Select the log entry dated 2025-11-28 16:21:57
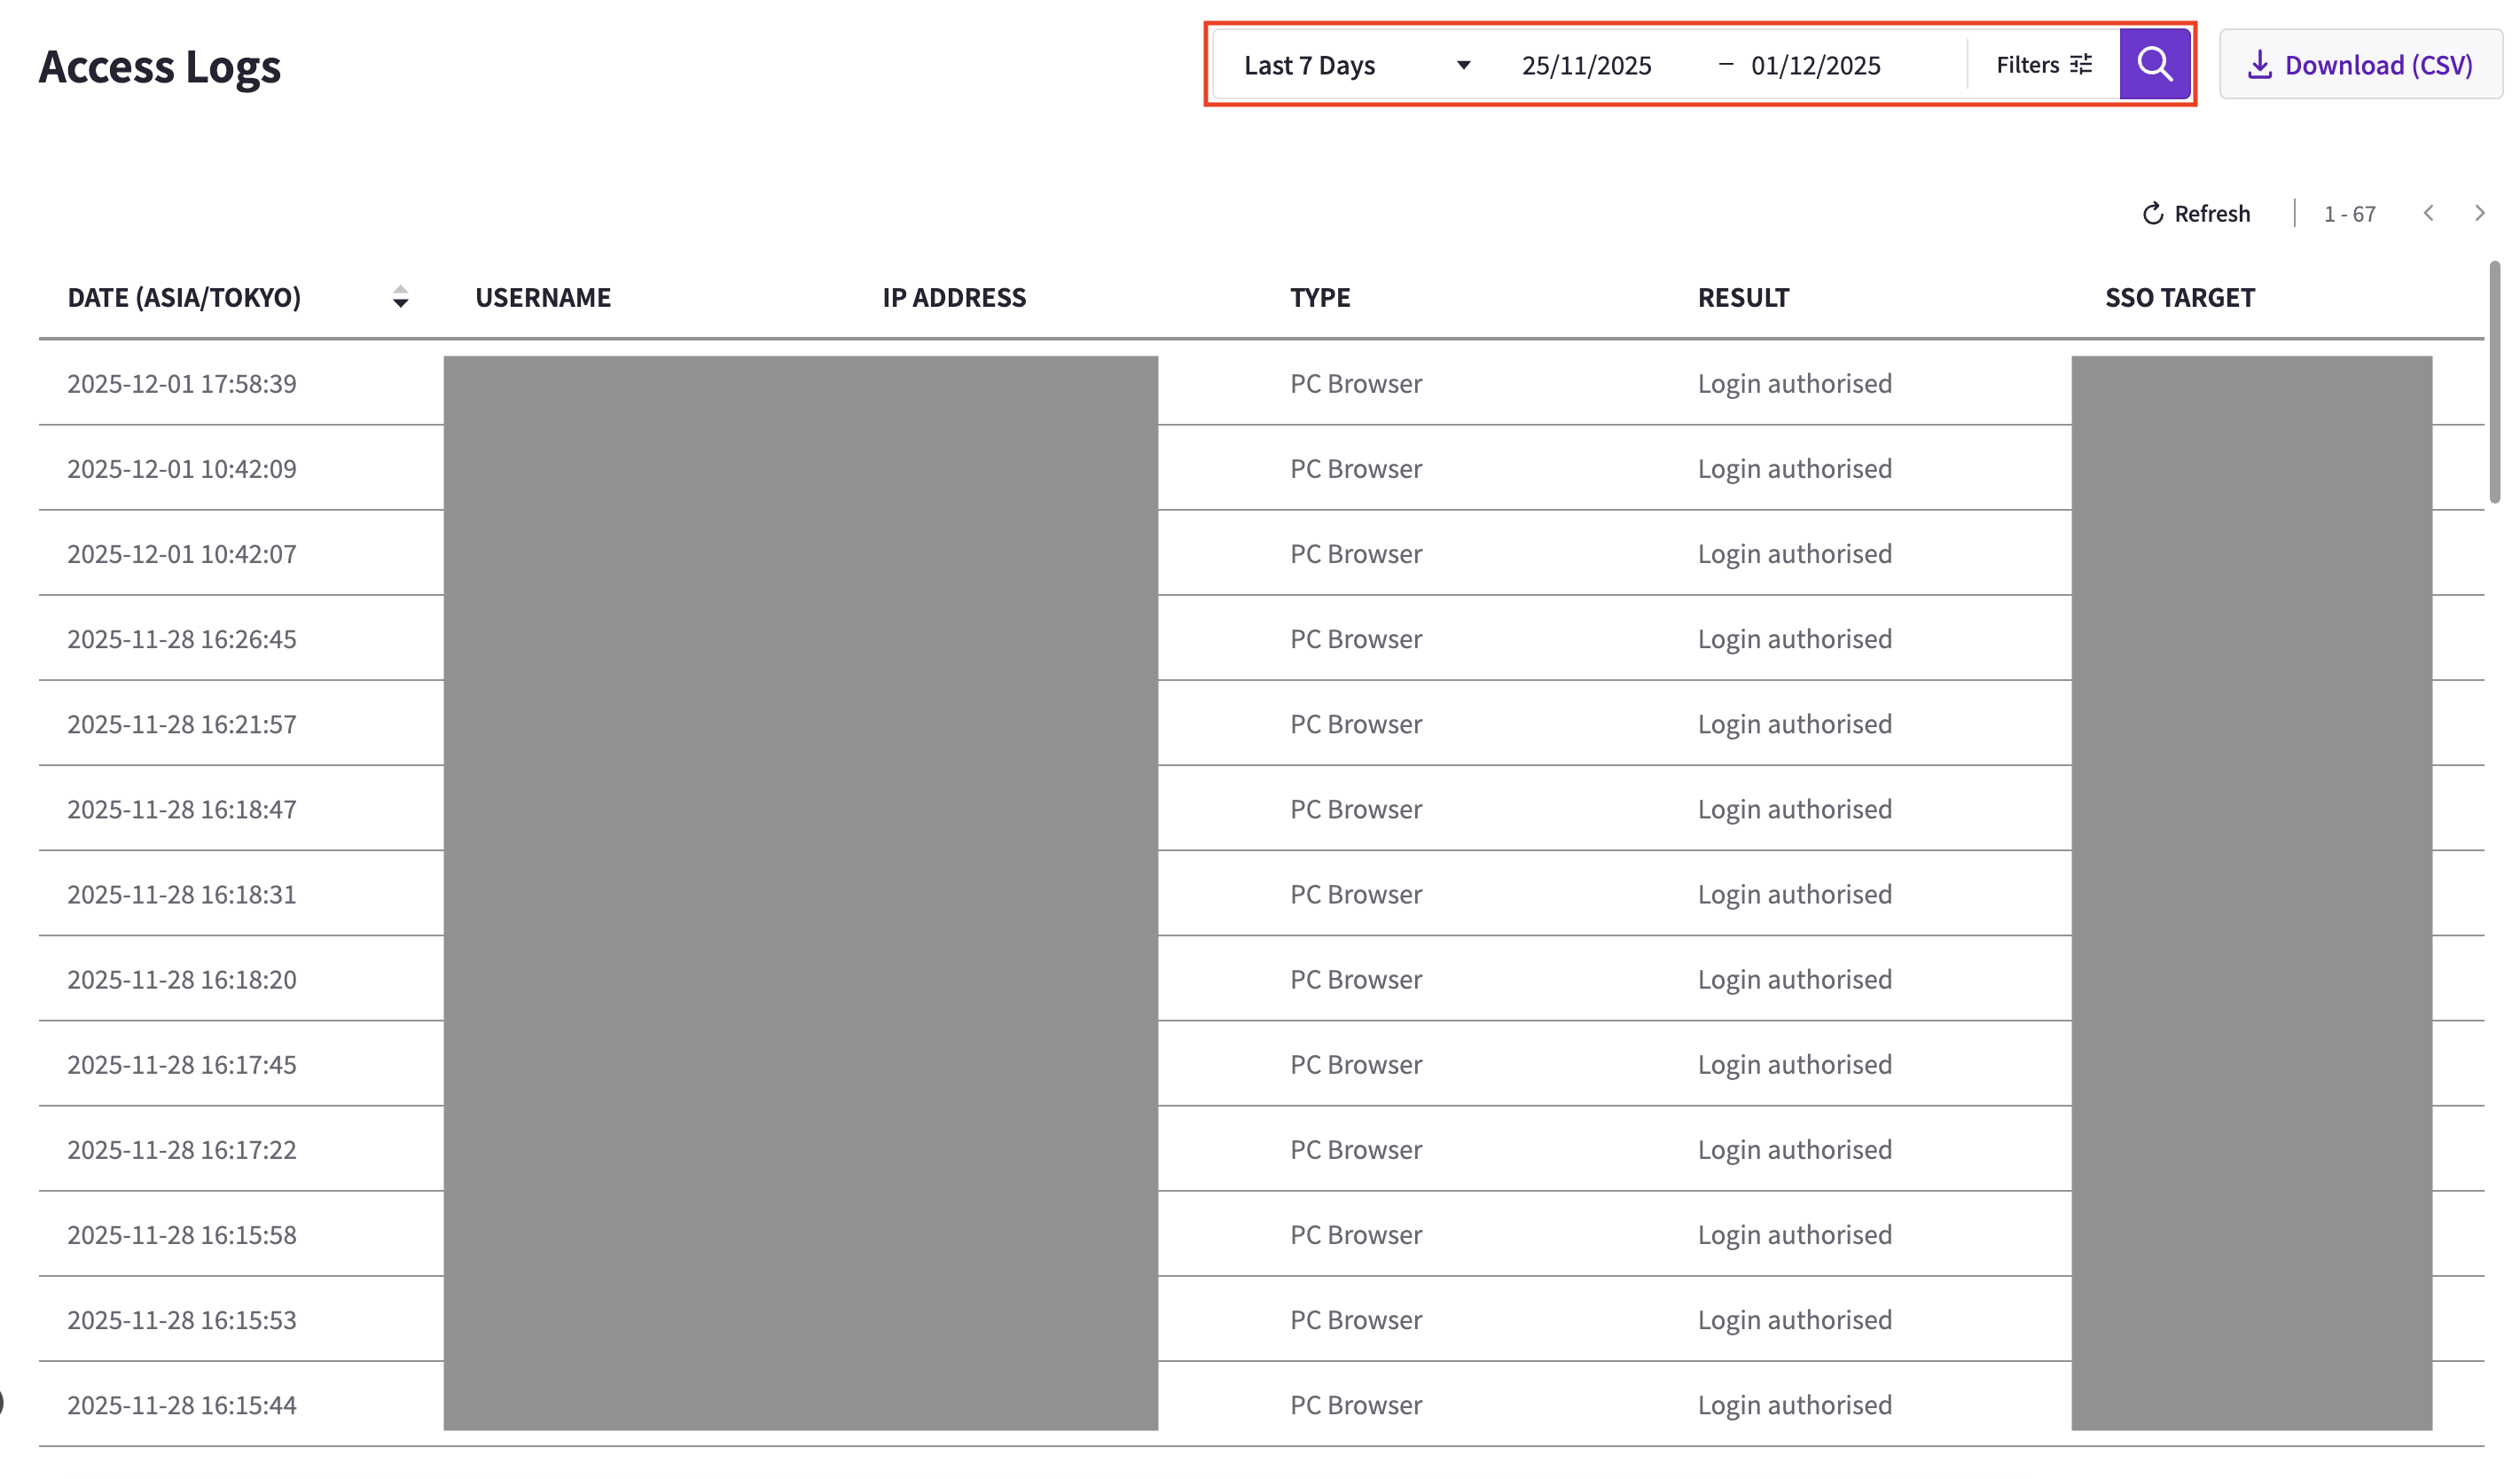2520x1479 pixels. (x=1261, y=724)
